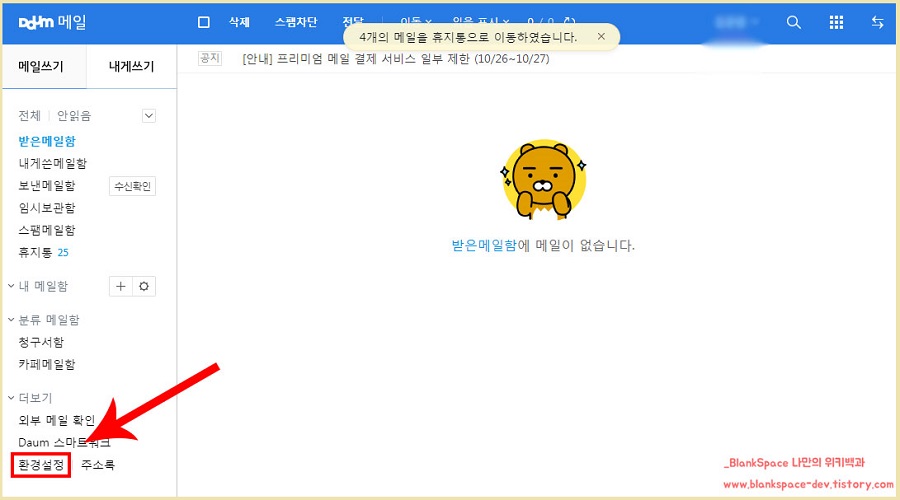This screenshot has height=500, width=900.
Task: Open 받은메일함 in sidebar
Action: 47,141
